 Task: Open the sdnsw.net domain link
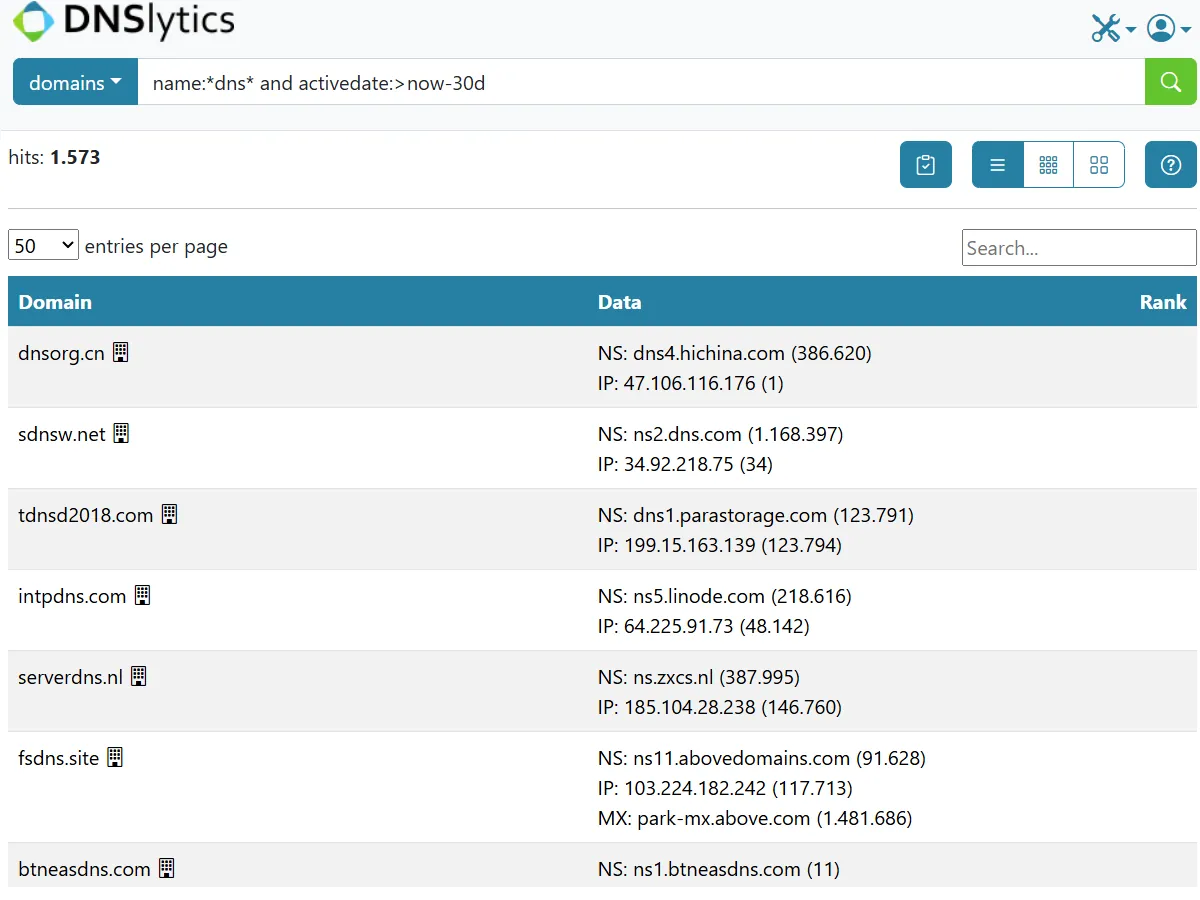point(62,434)
